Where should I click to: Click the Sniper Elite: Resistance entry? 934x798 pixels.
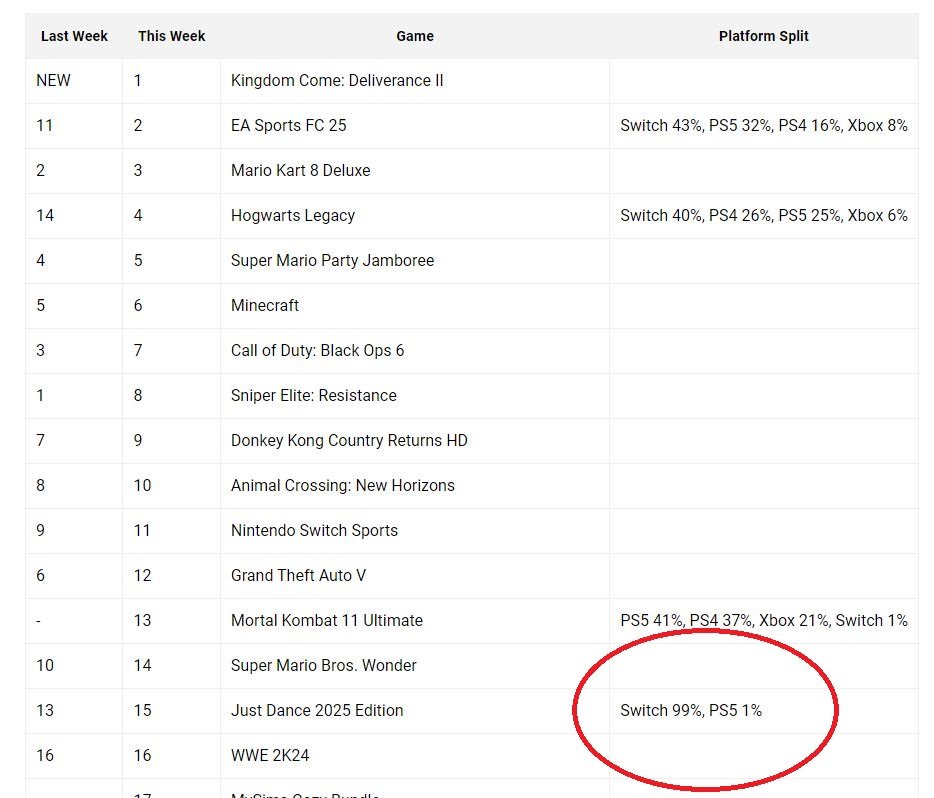pyautogui.click(x=313, y=396)
